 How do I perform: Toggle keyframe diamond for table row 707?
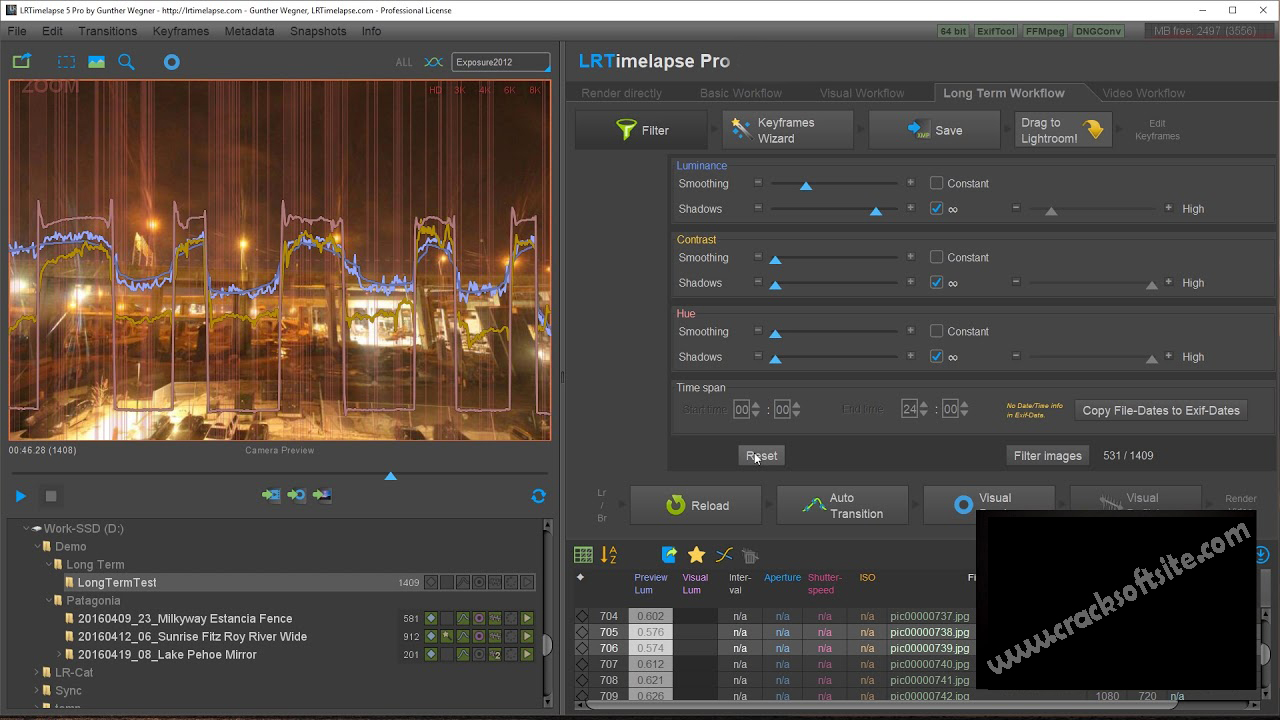coord(582,664)
